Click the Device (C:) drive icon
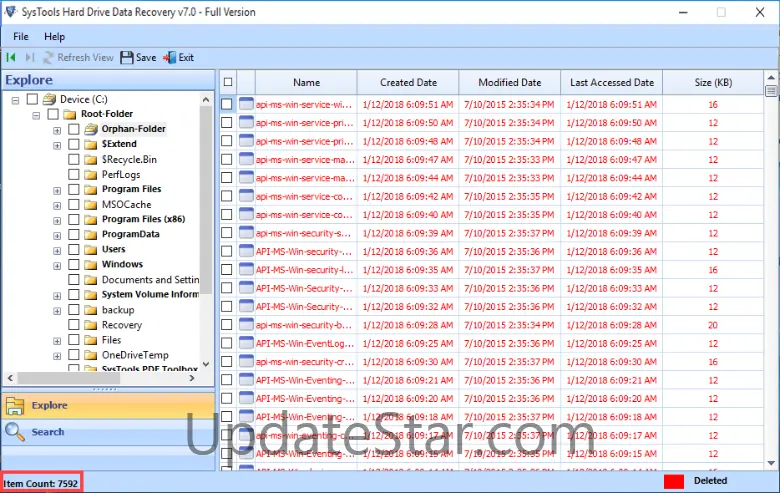780x493 pixels. [49, 99]
